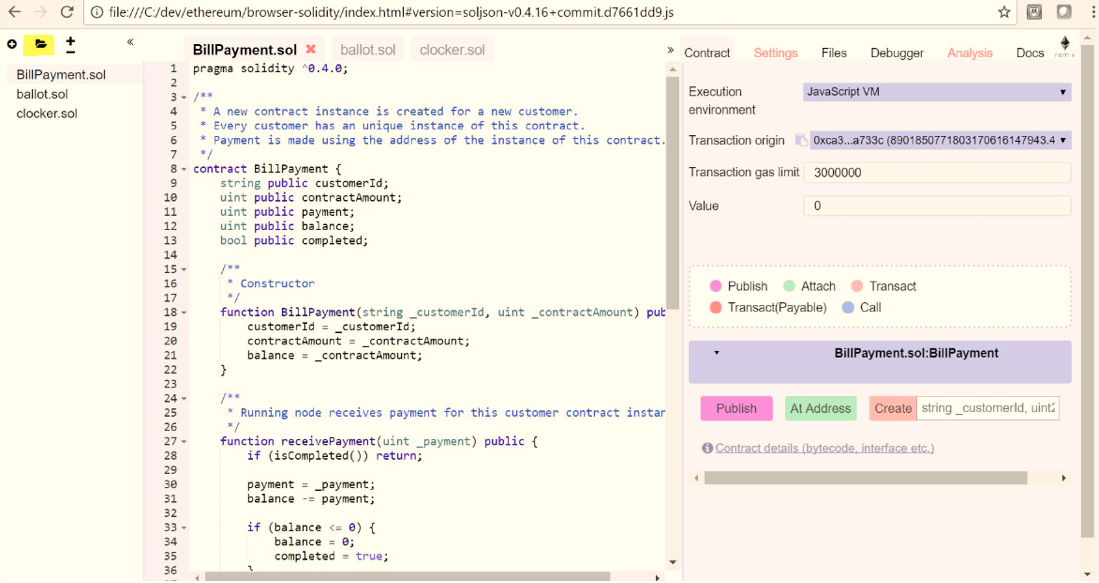Copy transaction origin address with clipboard icon

tap(801, 141)
